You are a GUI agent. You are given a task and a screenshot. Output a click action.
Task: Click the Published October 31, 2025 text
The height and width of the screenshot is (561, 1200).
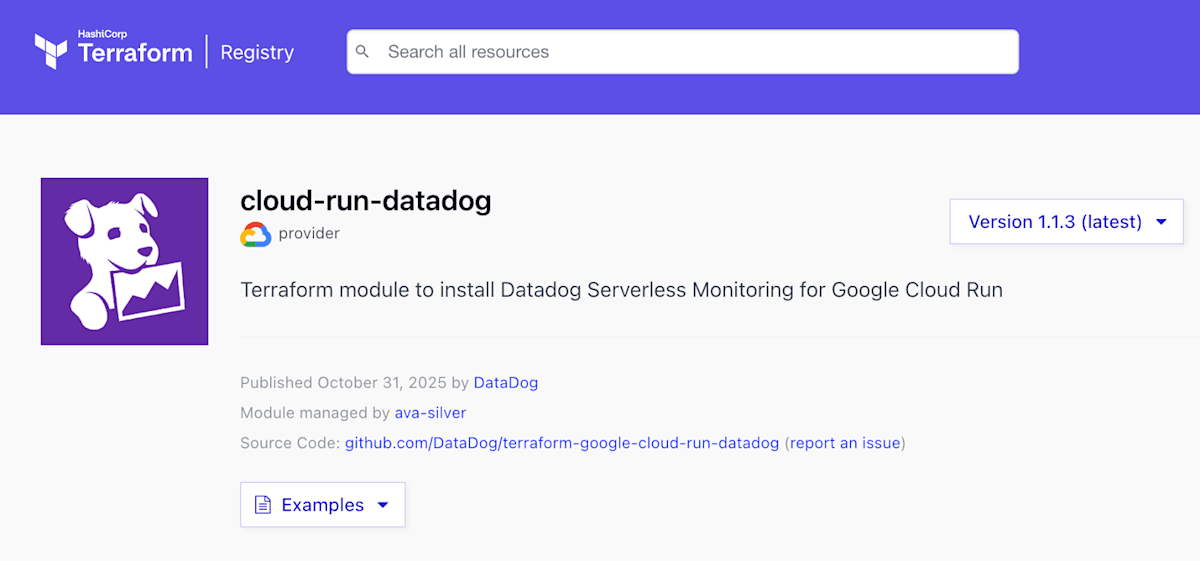(343, 382)
